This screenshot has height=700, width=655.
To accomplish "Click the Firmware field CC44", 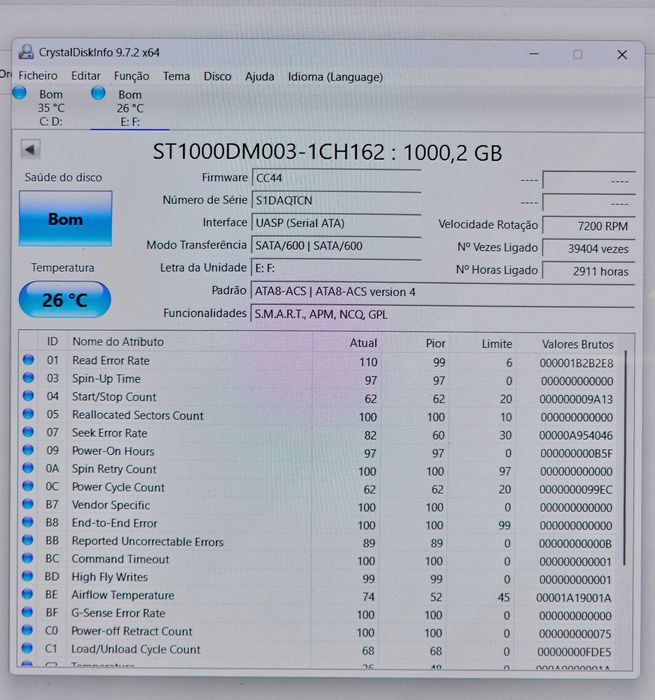I will 336,178.
